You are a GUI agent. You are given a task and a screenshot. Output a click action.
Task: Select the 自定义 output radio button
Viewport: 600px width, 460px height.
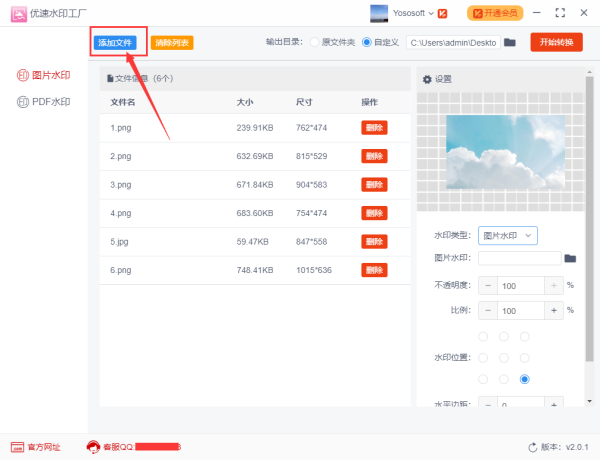366,42
